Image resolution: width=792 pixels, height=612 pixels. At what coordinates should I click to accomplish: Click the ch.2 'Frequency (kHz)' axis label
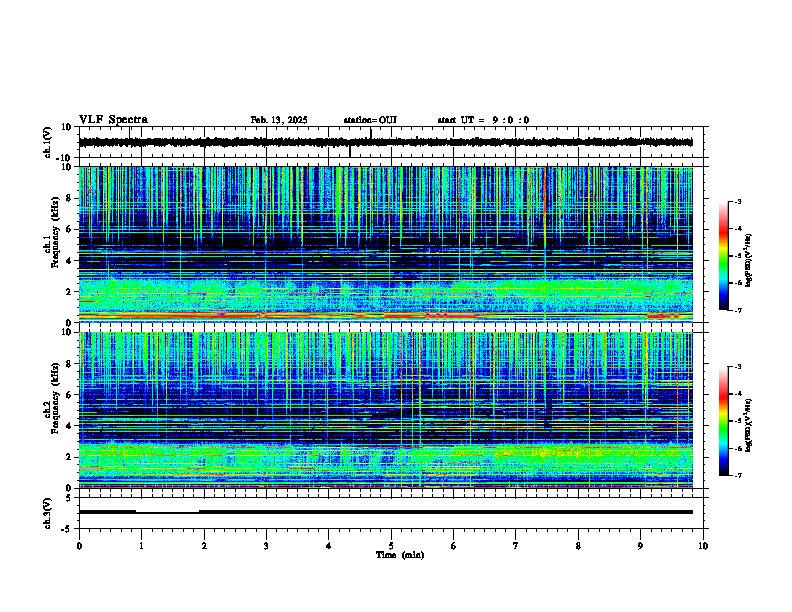[x=55, y=398]
